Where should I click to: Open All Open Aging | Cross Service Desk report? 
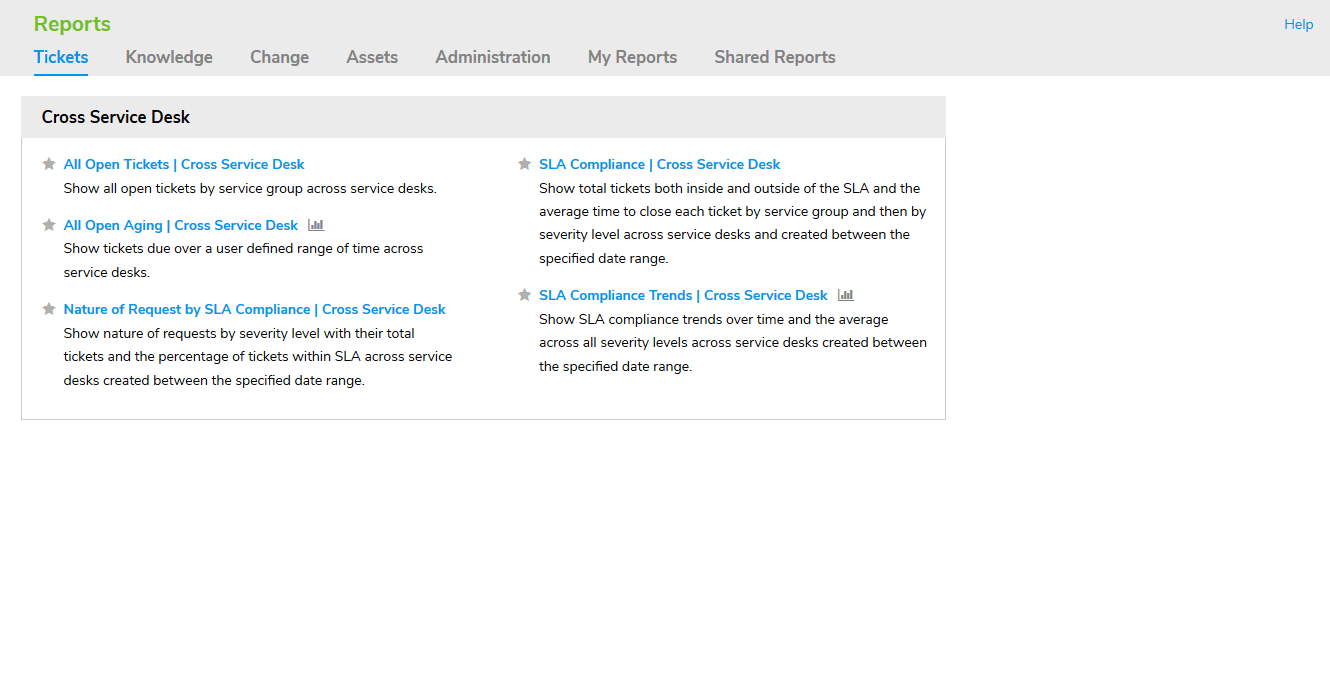click(x=181, y=225)
